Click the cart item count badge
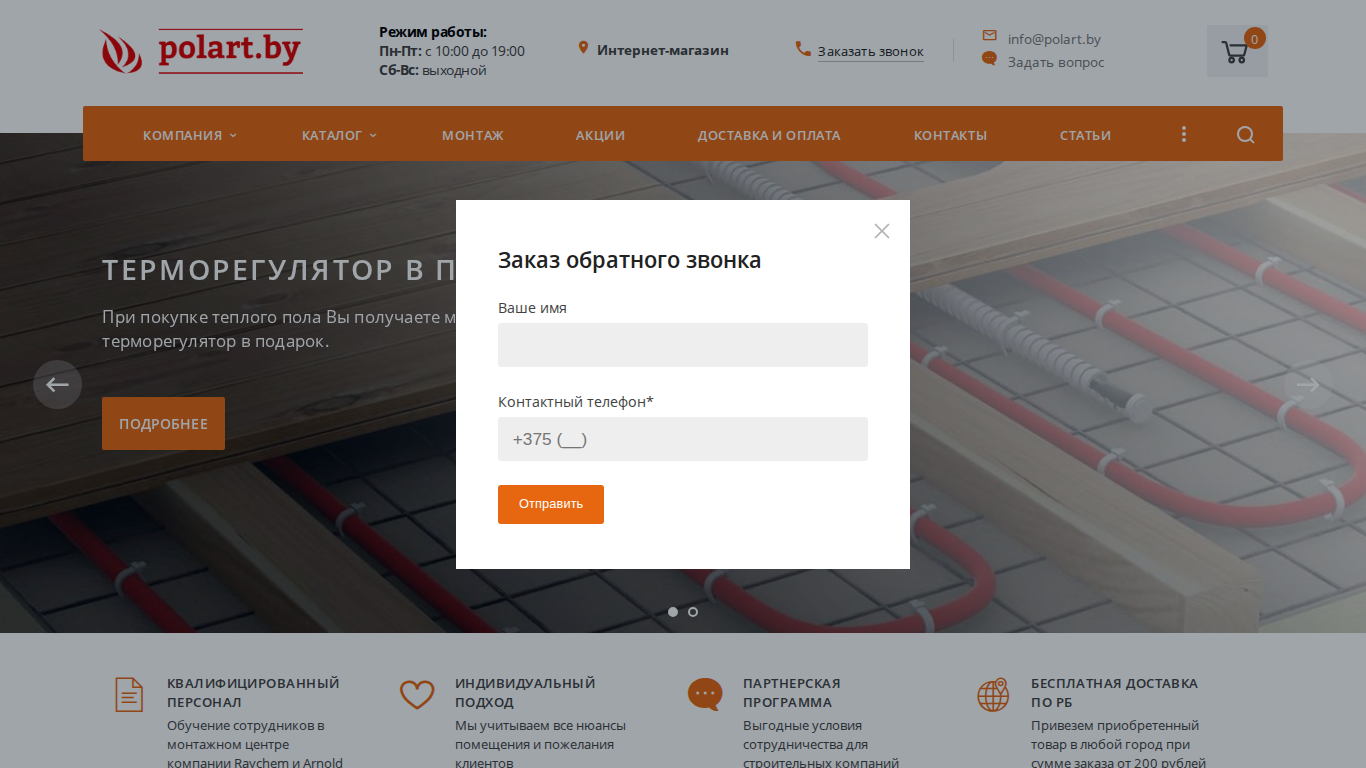Image resolution: width=1366 pixels, height=768 pixels. pyautogui.click(x=1255, y=38)
